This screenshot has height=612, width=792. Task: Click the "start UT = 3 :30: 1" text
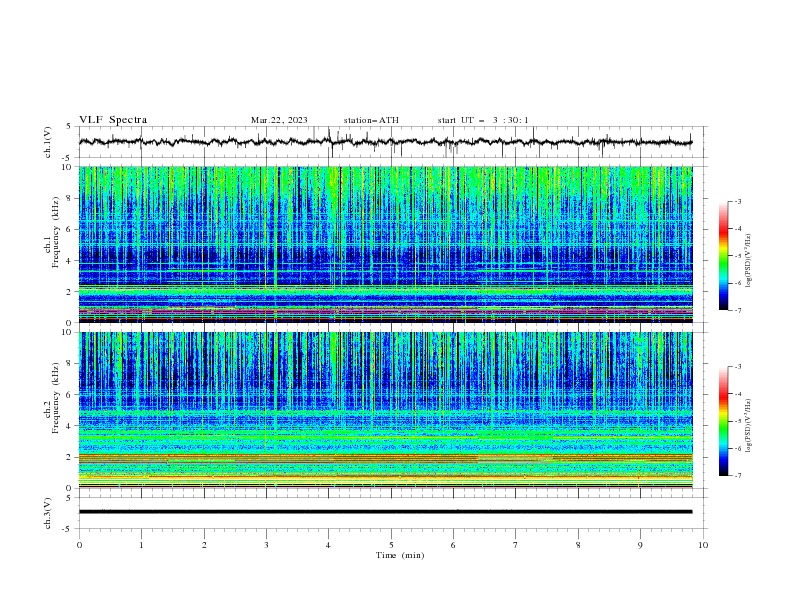tap(483, 120)
